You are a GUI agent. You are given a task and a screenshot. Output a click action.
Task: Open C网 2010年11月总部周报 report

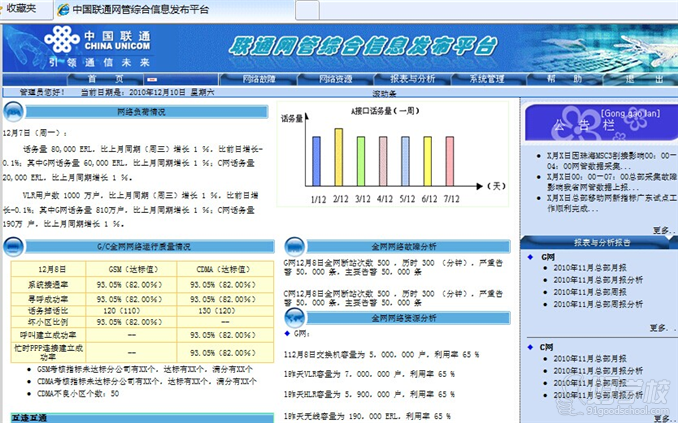[x=590, y=383]
